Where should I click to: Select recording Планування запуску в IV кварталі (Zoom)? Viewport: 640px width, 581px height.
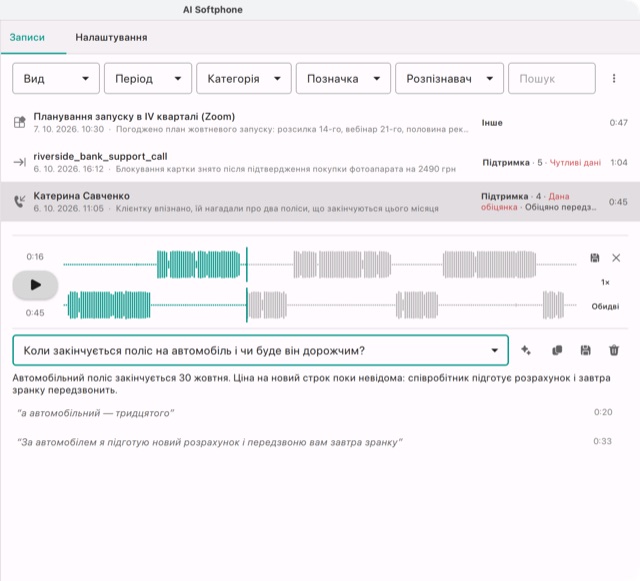point(320,122)
